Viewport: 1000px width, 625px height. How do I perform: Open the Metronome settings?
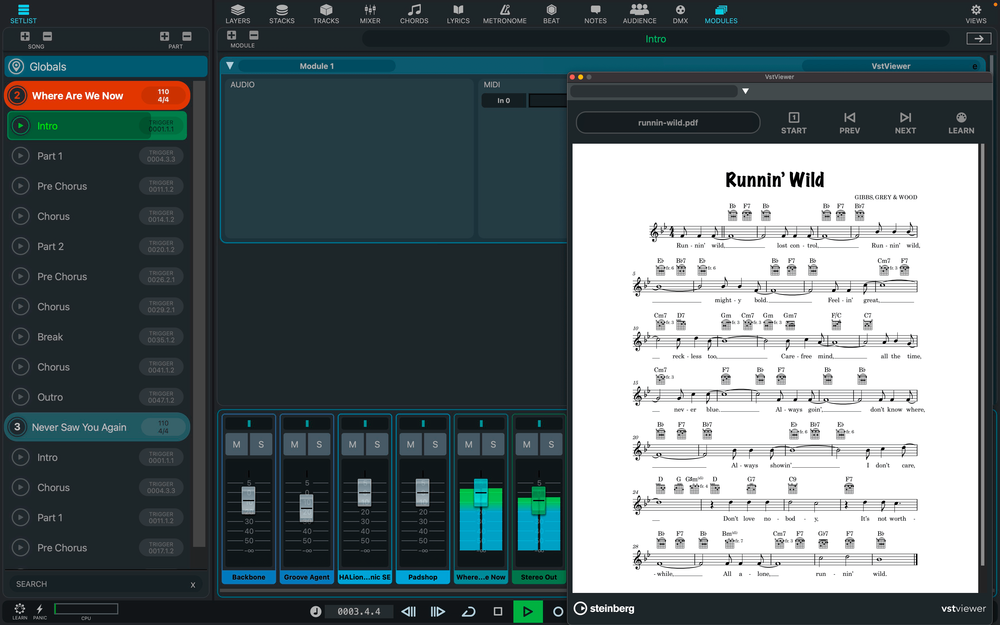[505, 14]
